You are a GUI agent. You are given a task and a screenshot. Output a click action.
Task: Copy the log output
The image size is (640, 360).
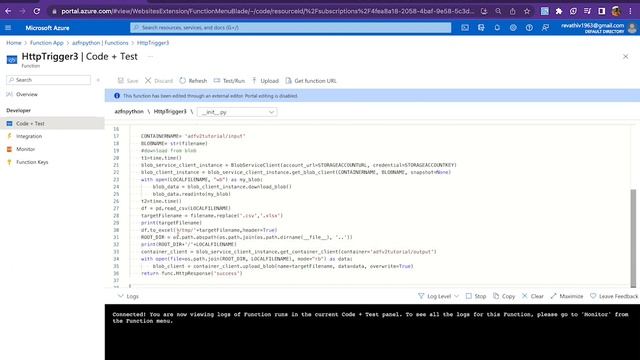(x=504, y=296)
